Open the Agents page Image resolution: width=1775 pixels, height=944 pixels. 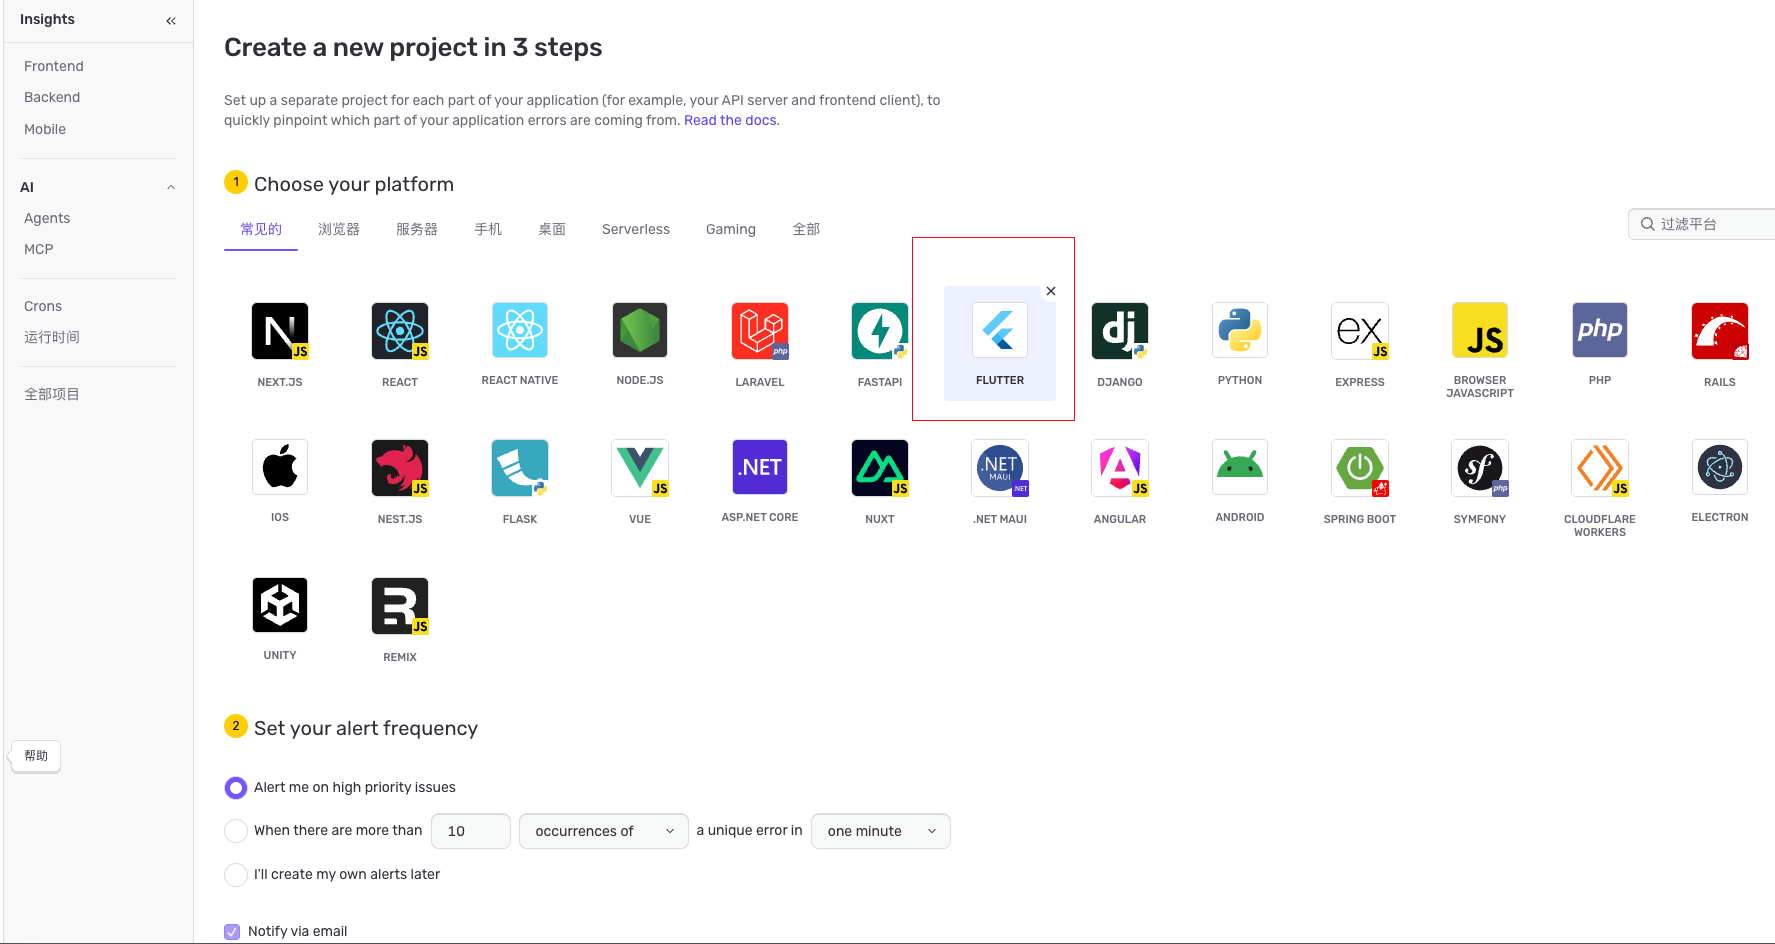click(x=47, y=218)
